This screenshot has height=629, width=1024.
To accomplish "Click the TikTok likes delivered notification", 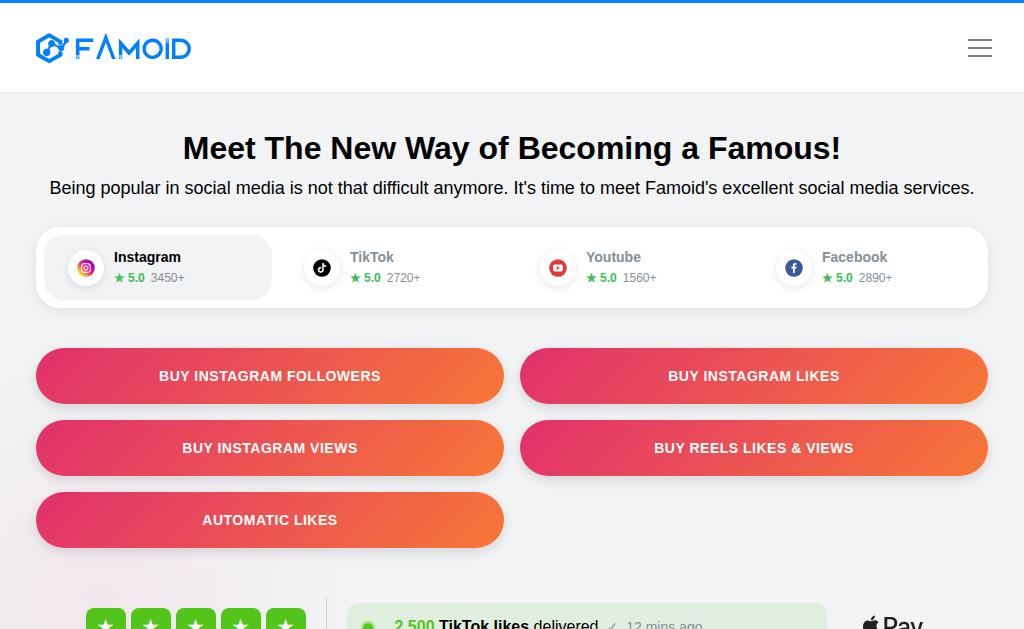I will (586, 617).
